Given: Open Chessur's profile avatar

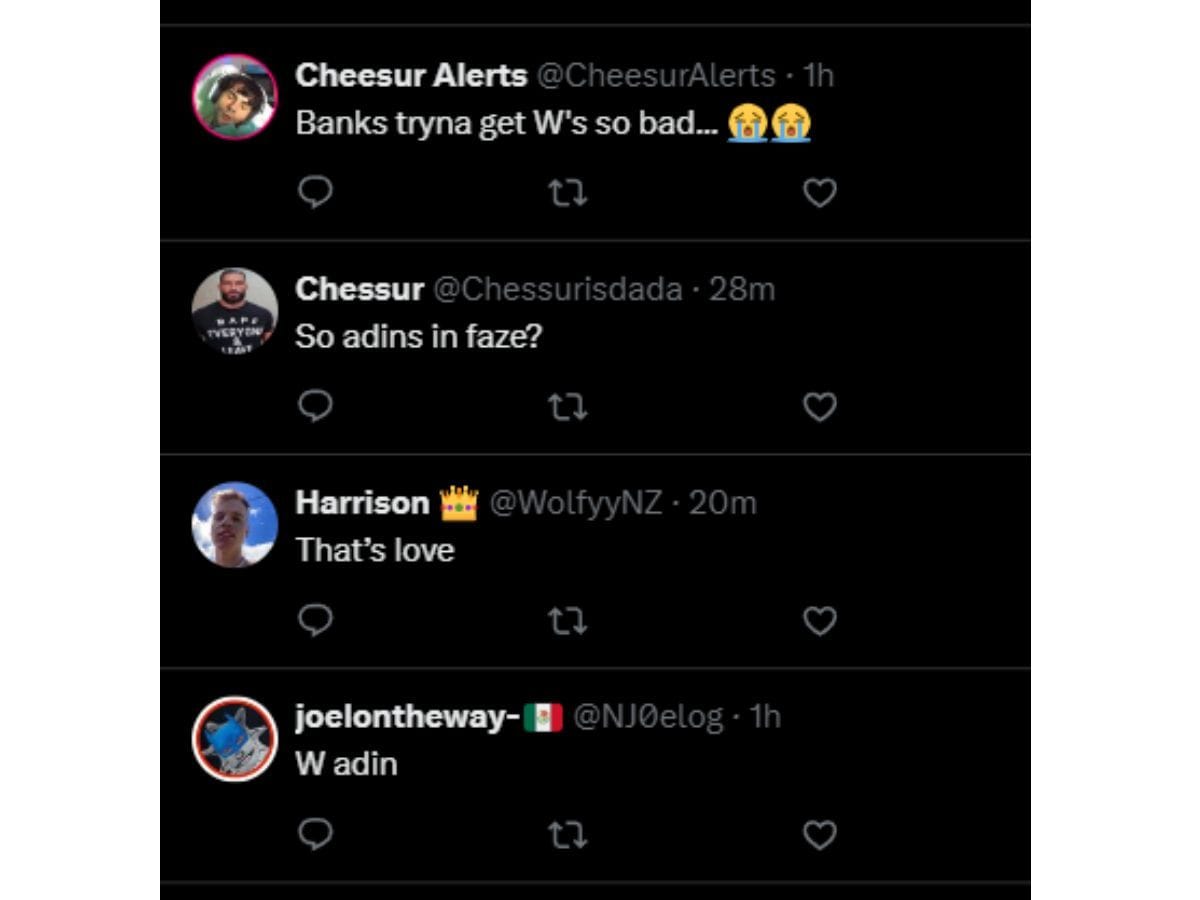Looking at the screenshot, I should (235, 310).
